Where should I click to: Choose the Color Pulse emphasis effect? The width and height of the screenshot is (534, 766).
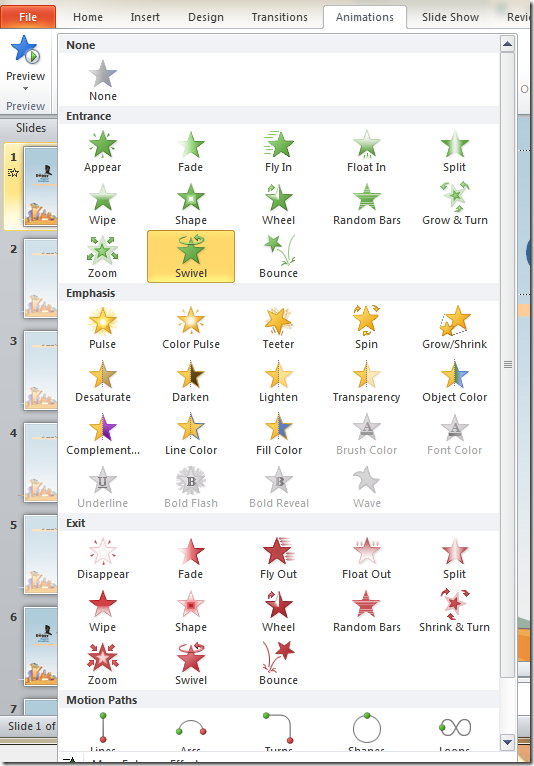point(191,328)
